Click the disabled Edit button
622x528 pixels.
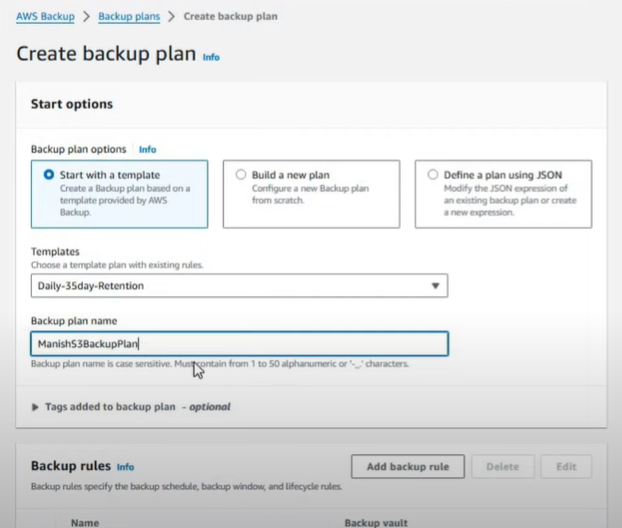point(566,467)
